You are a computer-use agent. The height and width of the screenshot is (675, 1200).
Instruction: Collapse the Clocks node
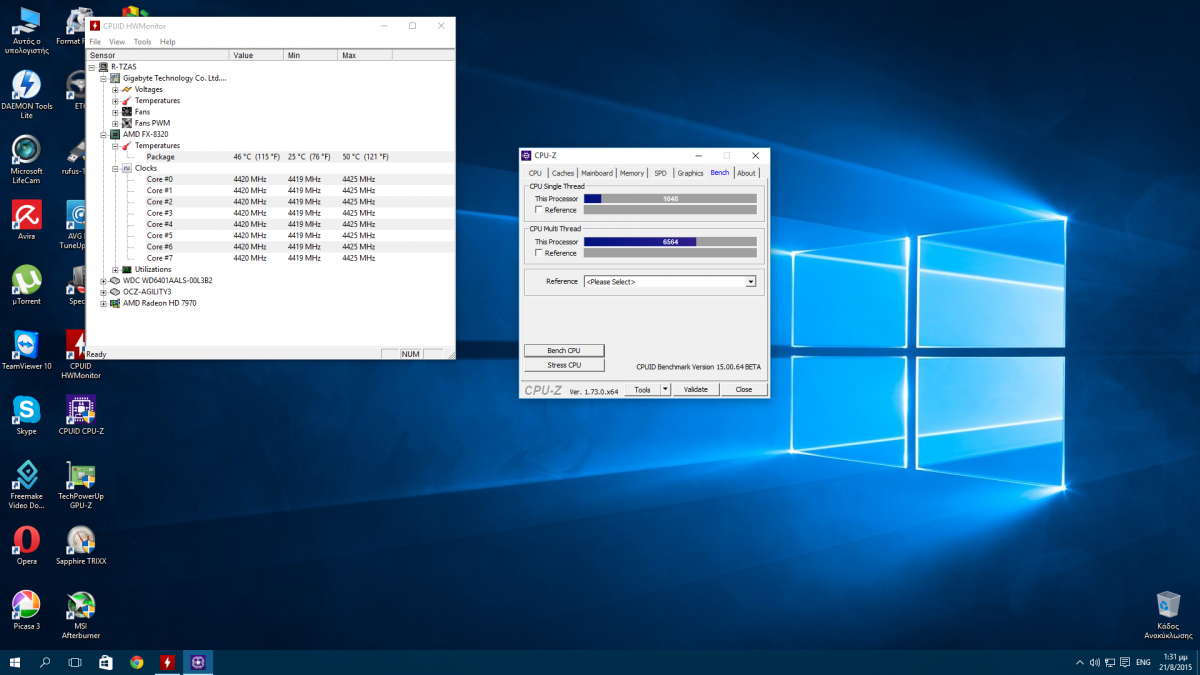click(x=115, y=168)
